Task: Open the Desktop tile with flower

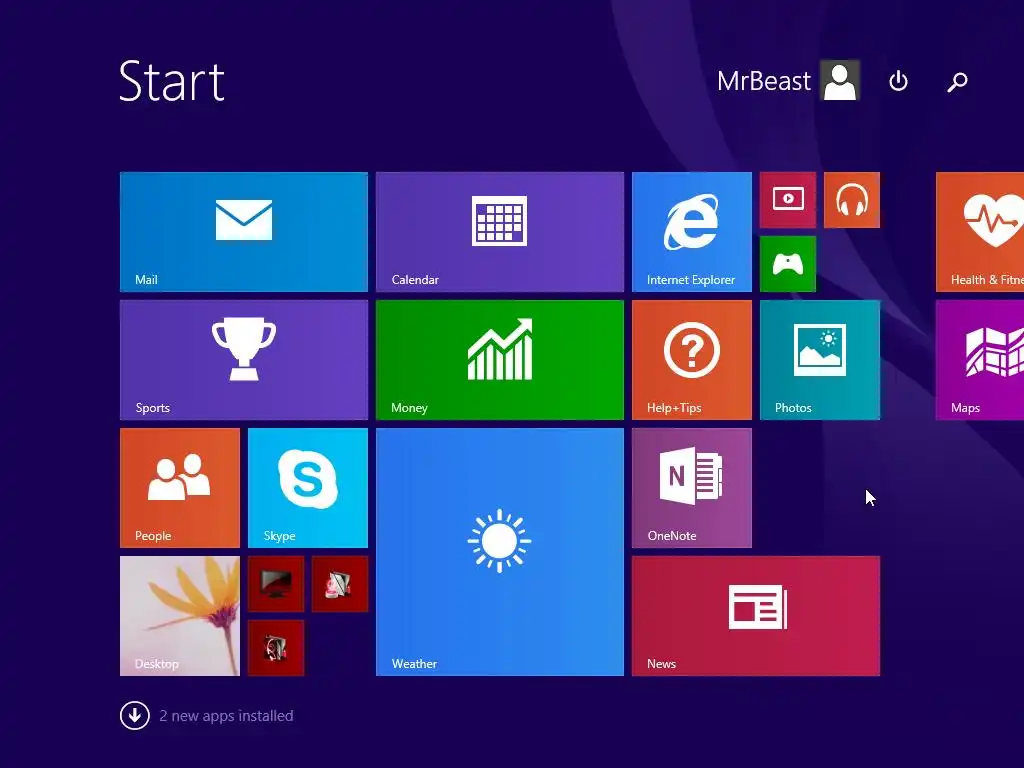Action: point(180,616)
